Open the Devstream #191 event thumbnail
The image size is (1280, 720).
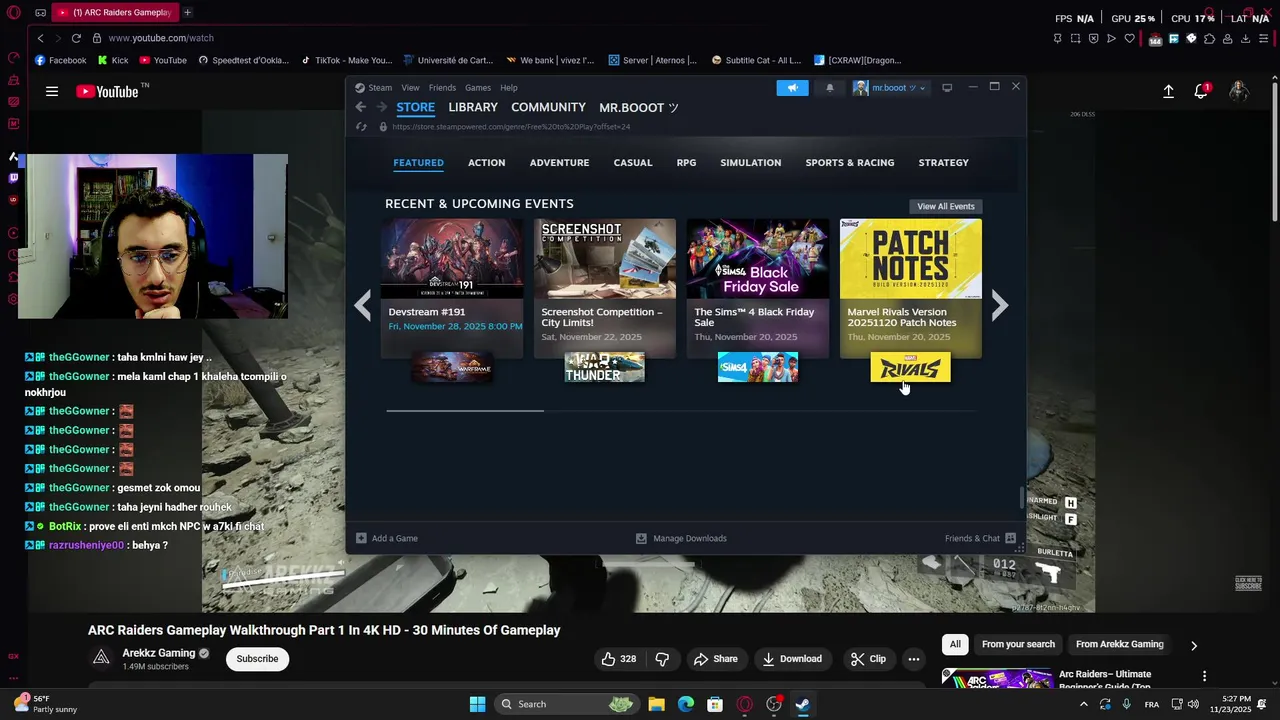[451, 259]
